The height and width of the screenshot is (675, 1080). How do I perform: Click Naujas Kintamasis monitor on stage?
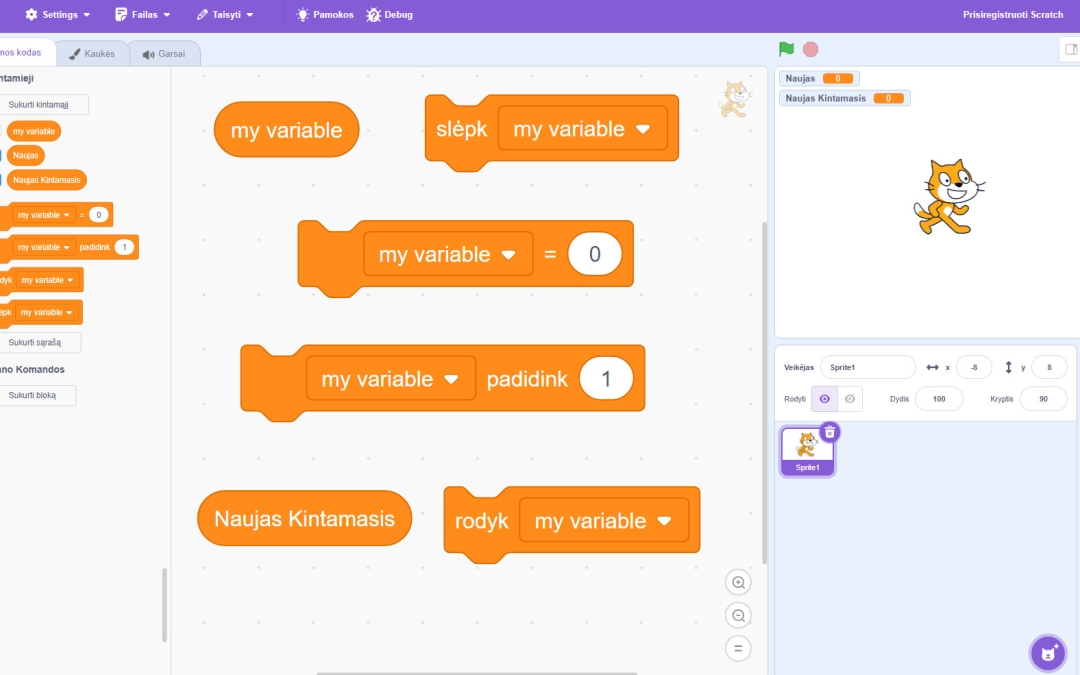click(844, 98)
